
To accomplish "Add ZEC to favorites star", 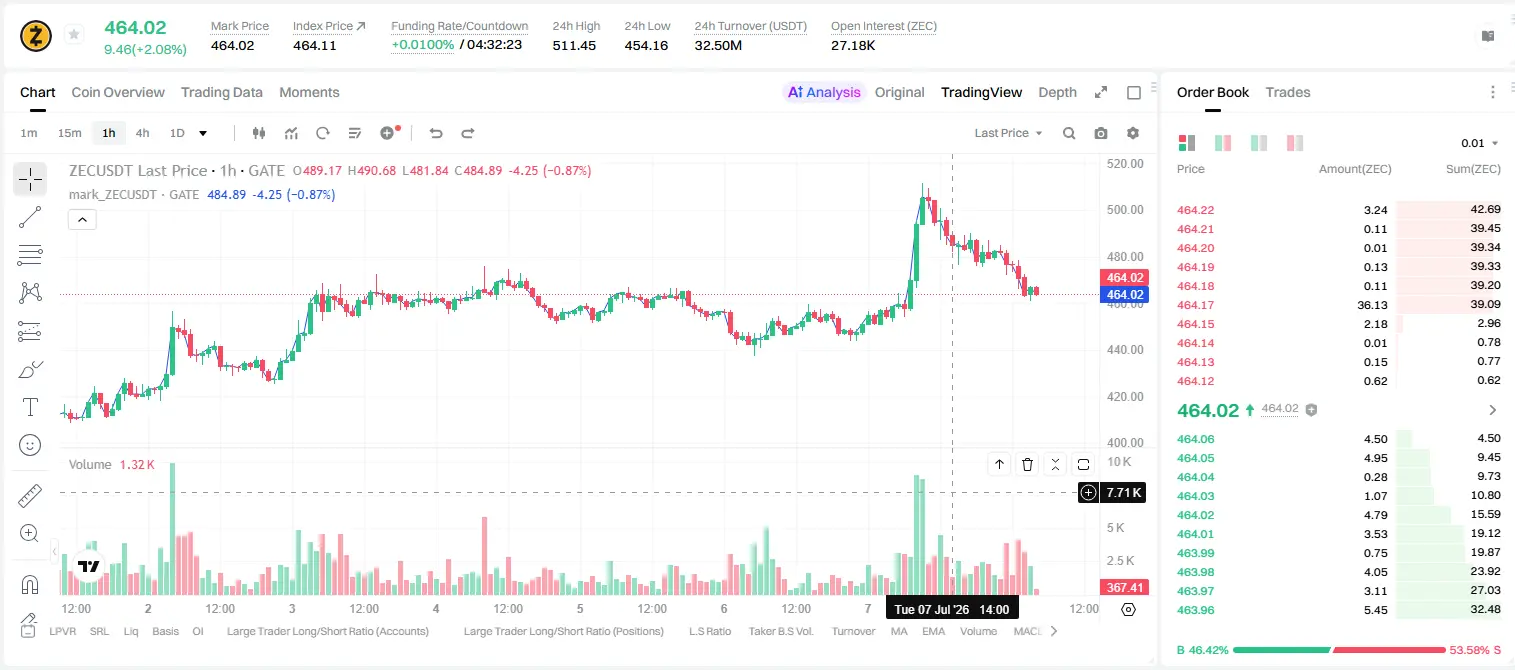I will tap(74, 35).
